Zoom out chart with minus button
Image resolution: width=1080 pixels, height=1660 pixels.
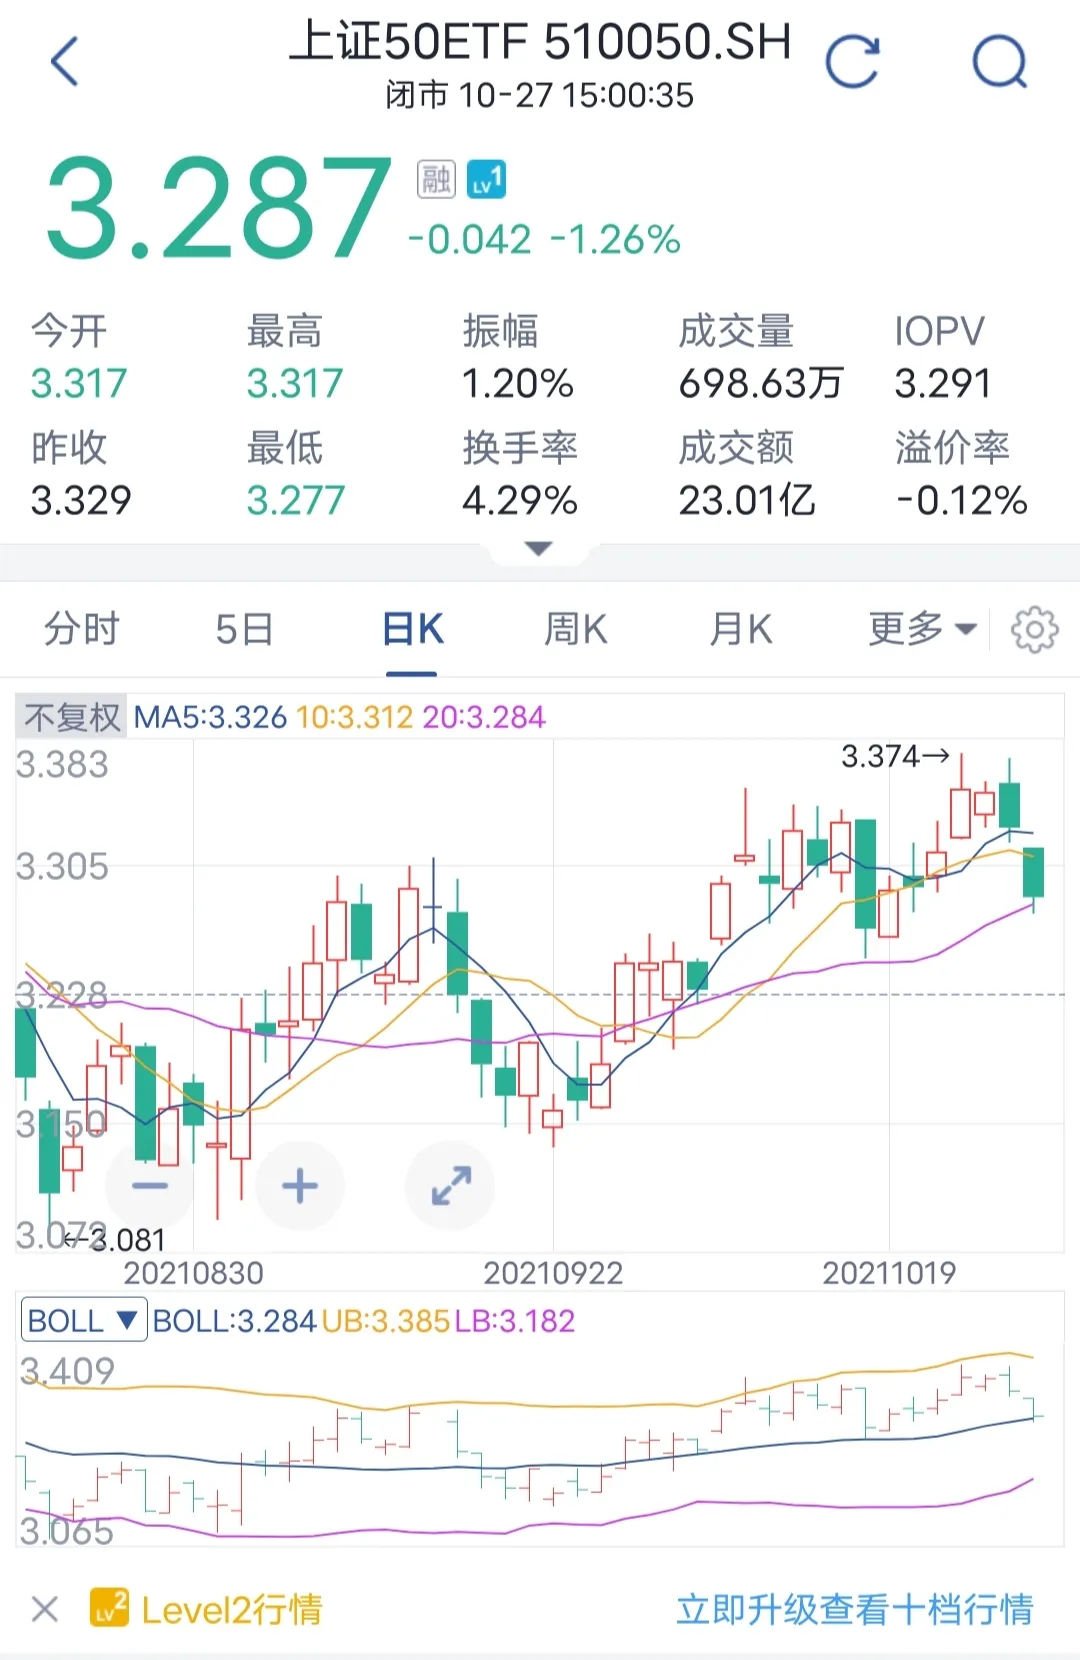150,1186
